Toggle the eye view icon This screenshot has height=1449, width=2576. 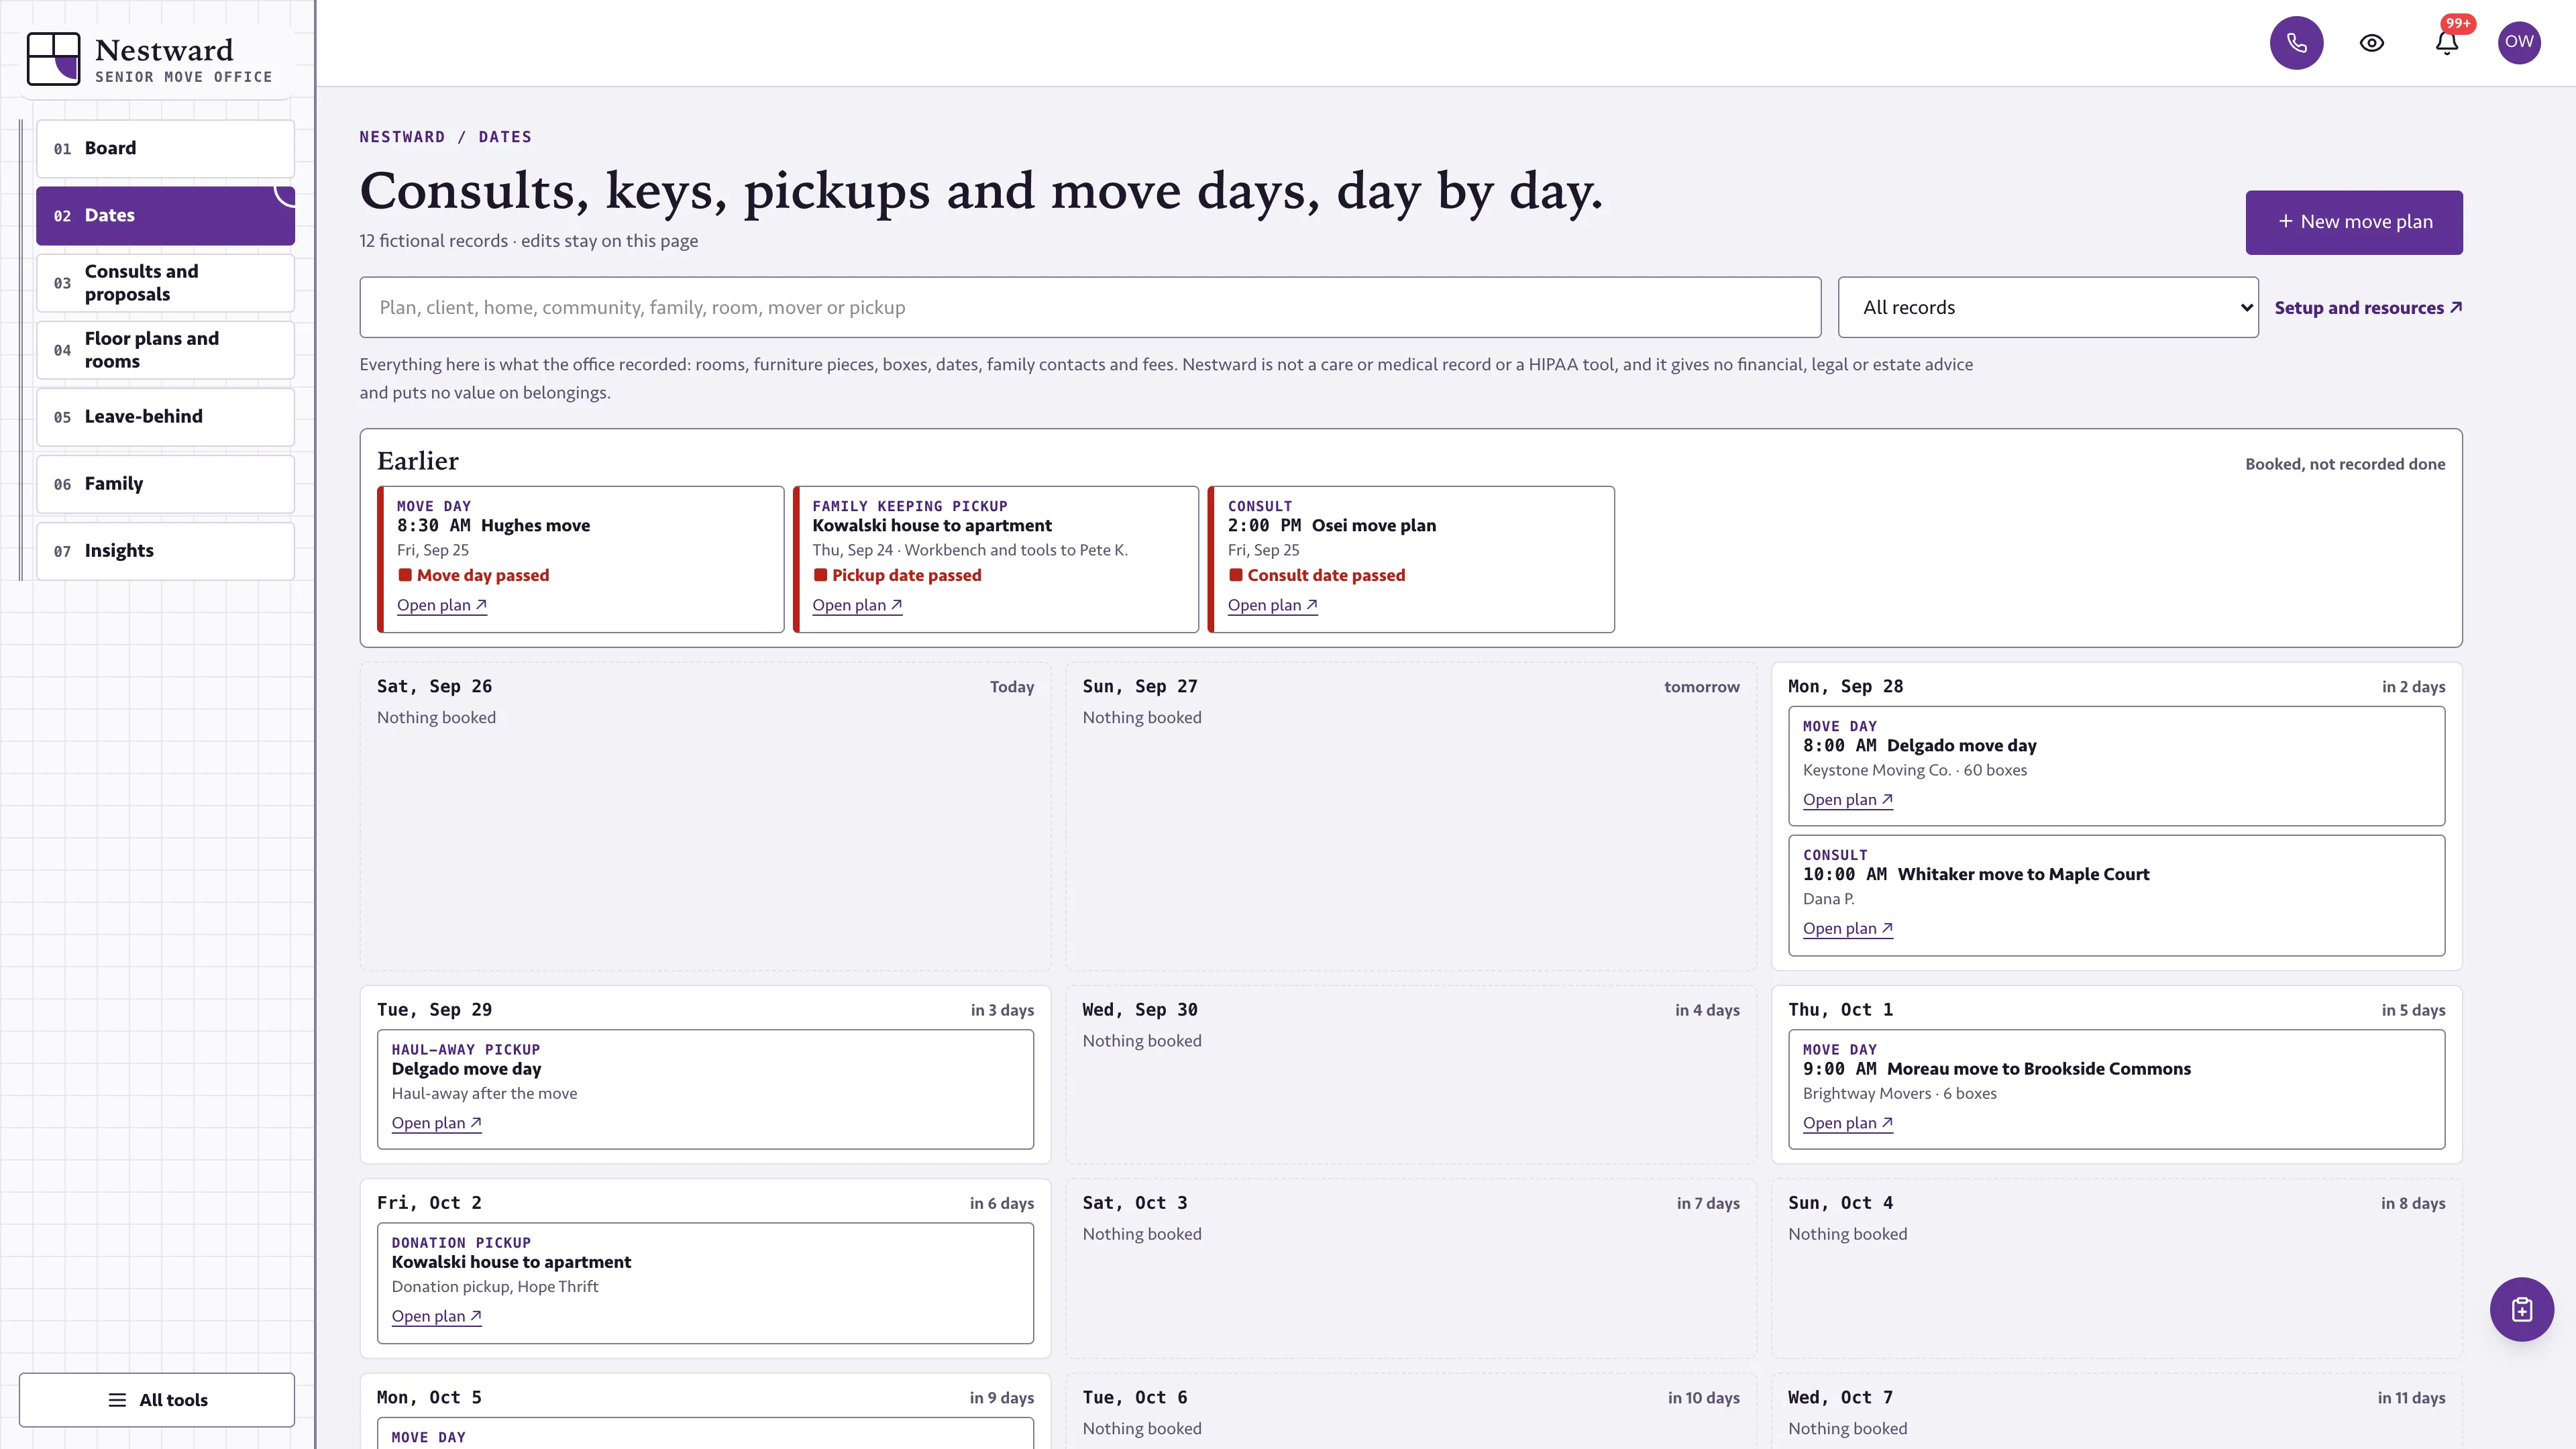click(x=2372, y=43)
